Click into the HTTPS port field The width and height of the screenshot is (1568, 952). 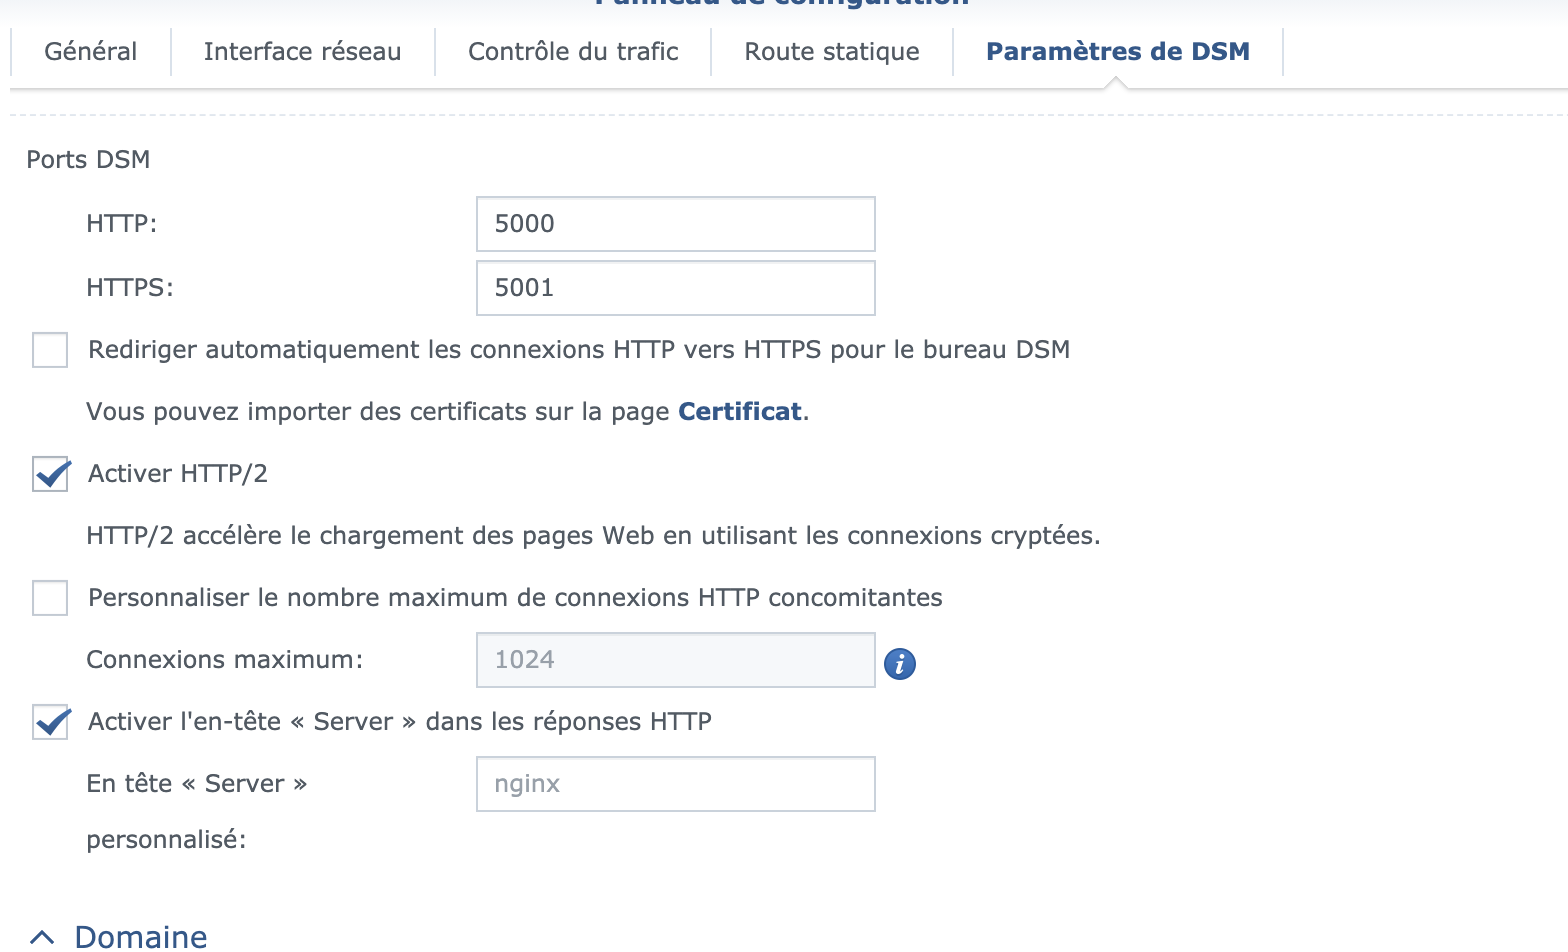click(x=675, y=288)
